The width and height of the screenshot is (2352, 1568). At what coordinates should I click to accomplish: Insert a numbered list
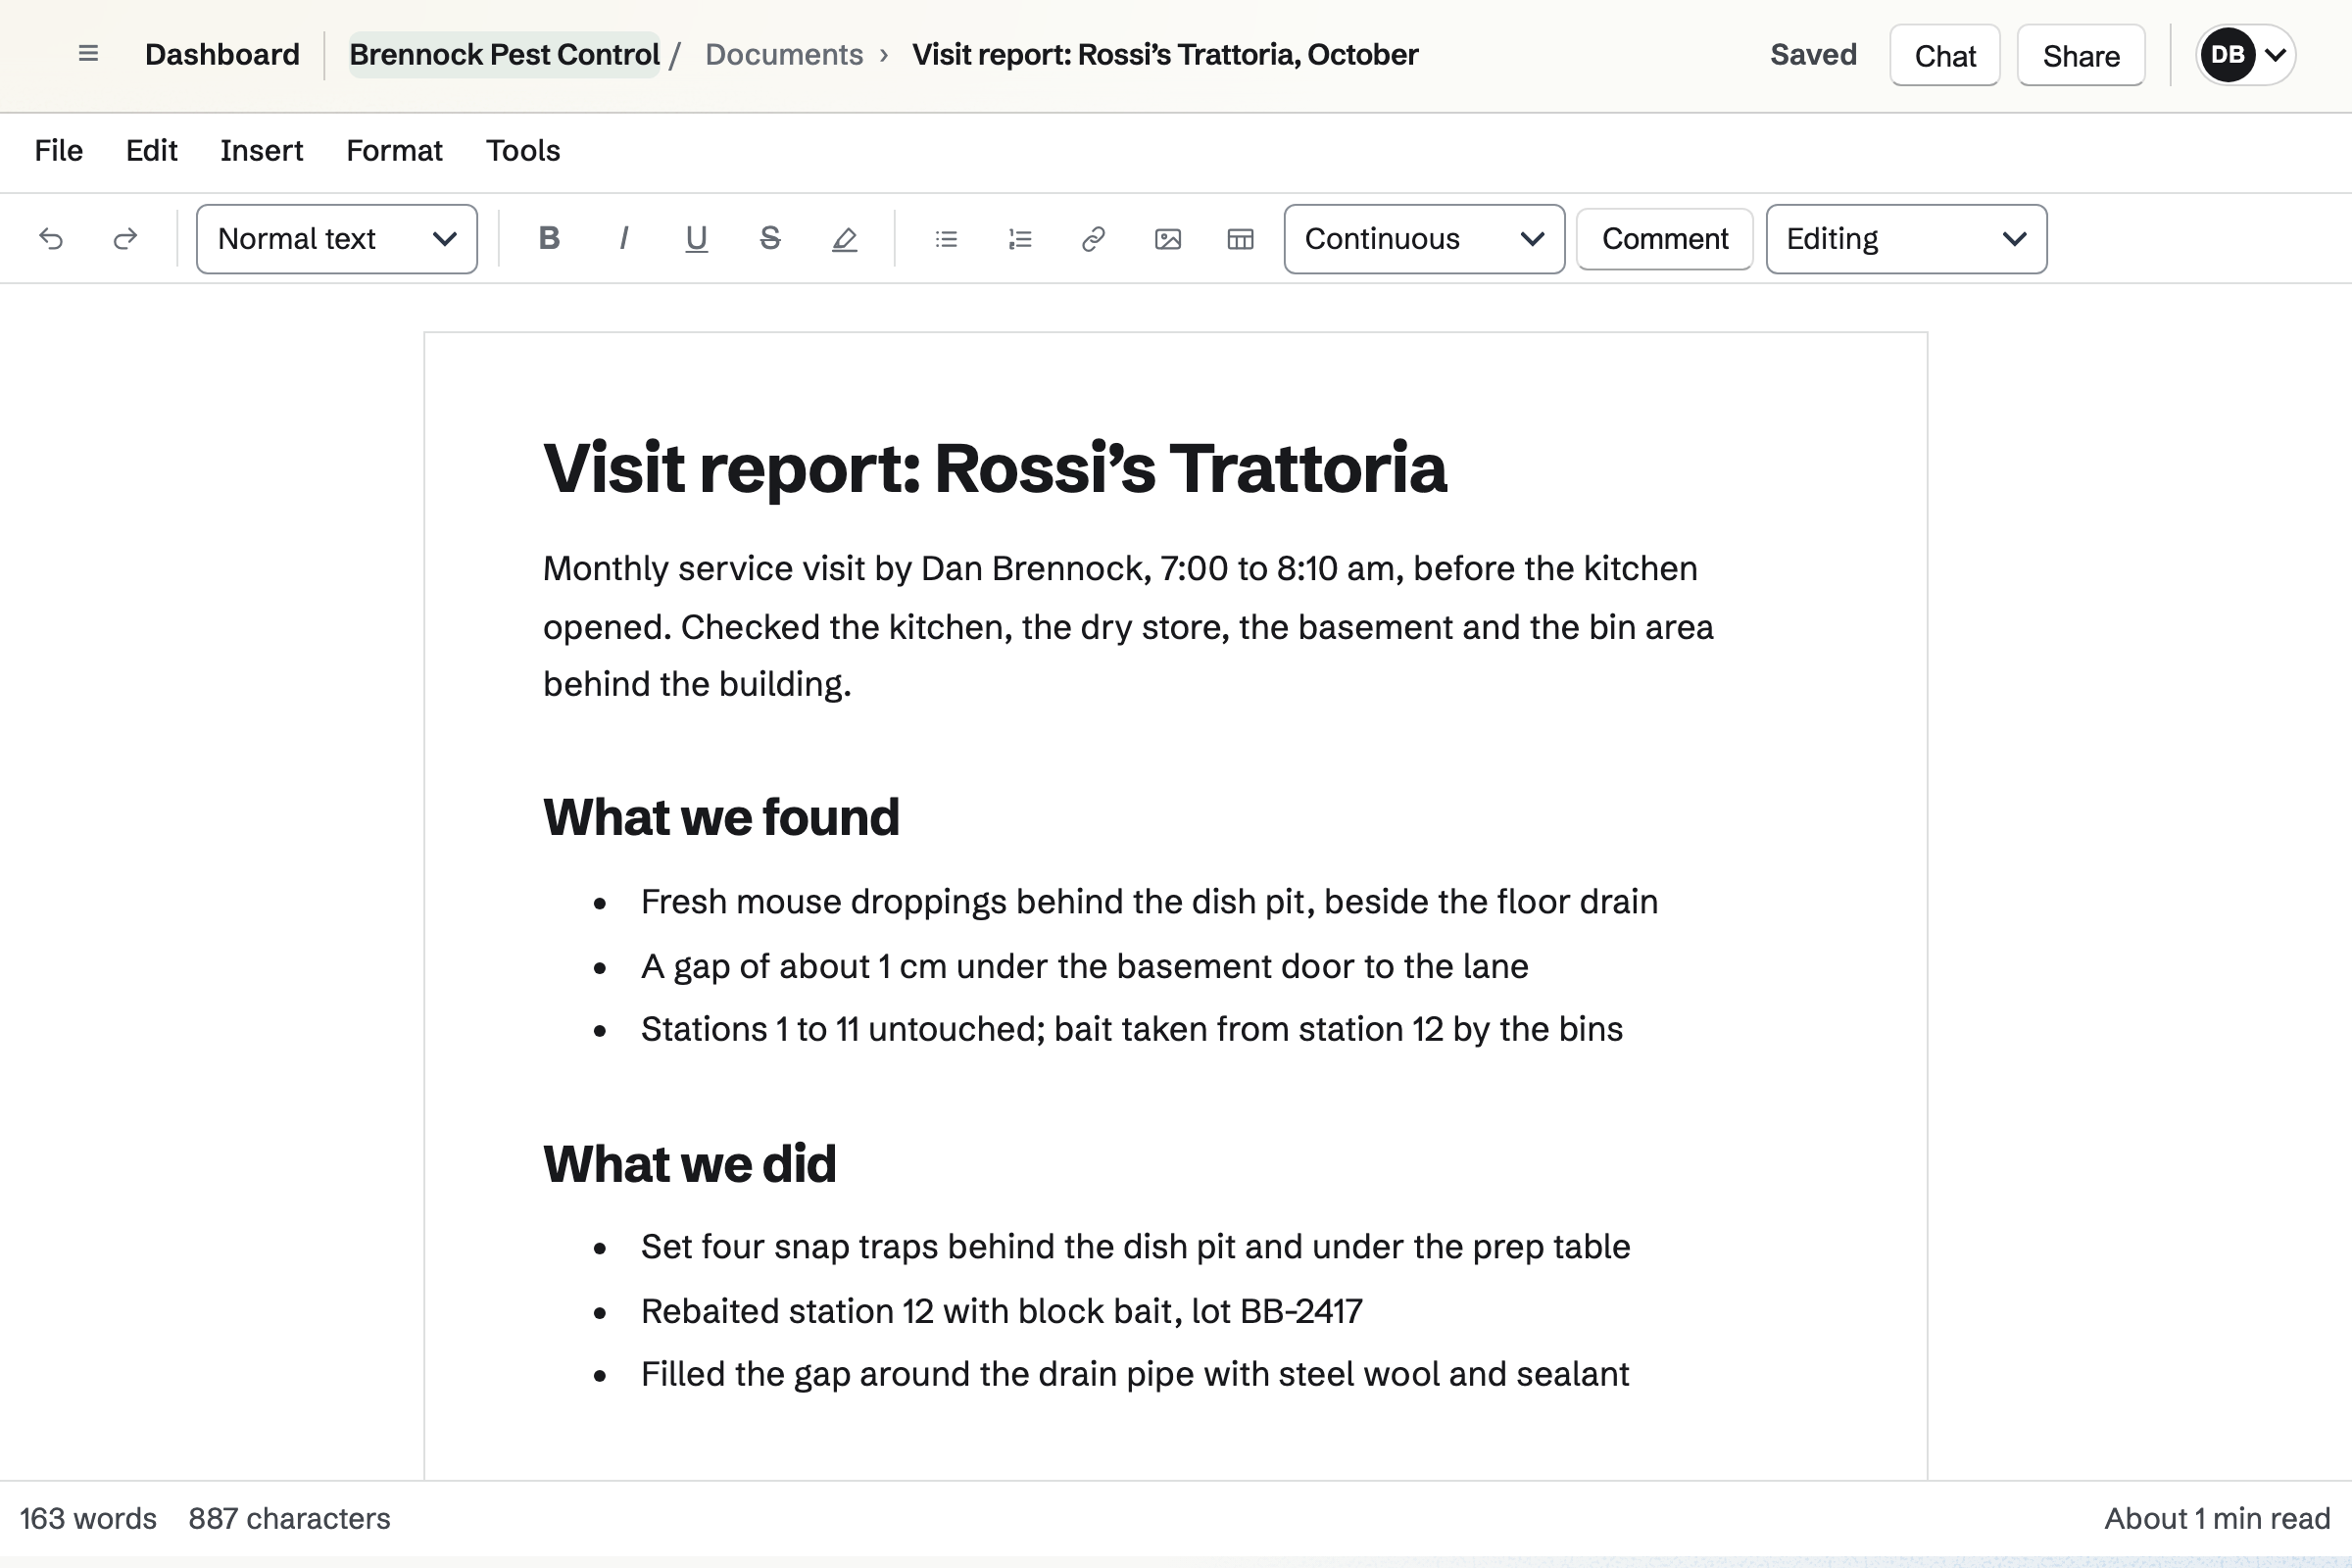point(1020,239)
